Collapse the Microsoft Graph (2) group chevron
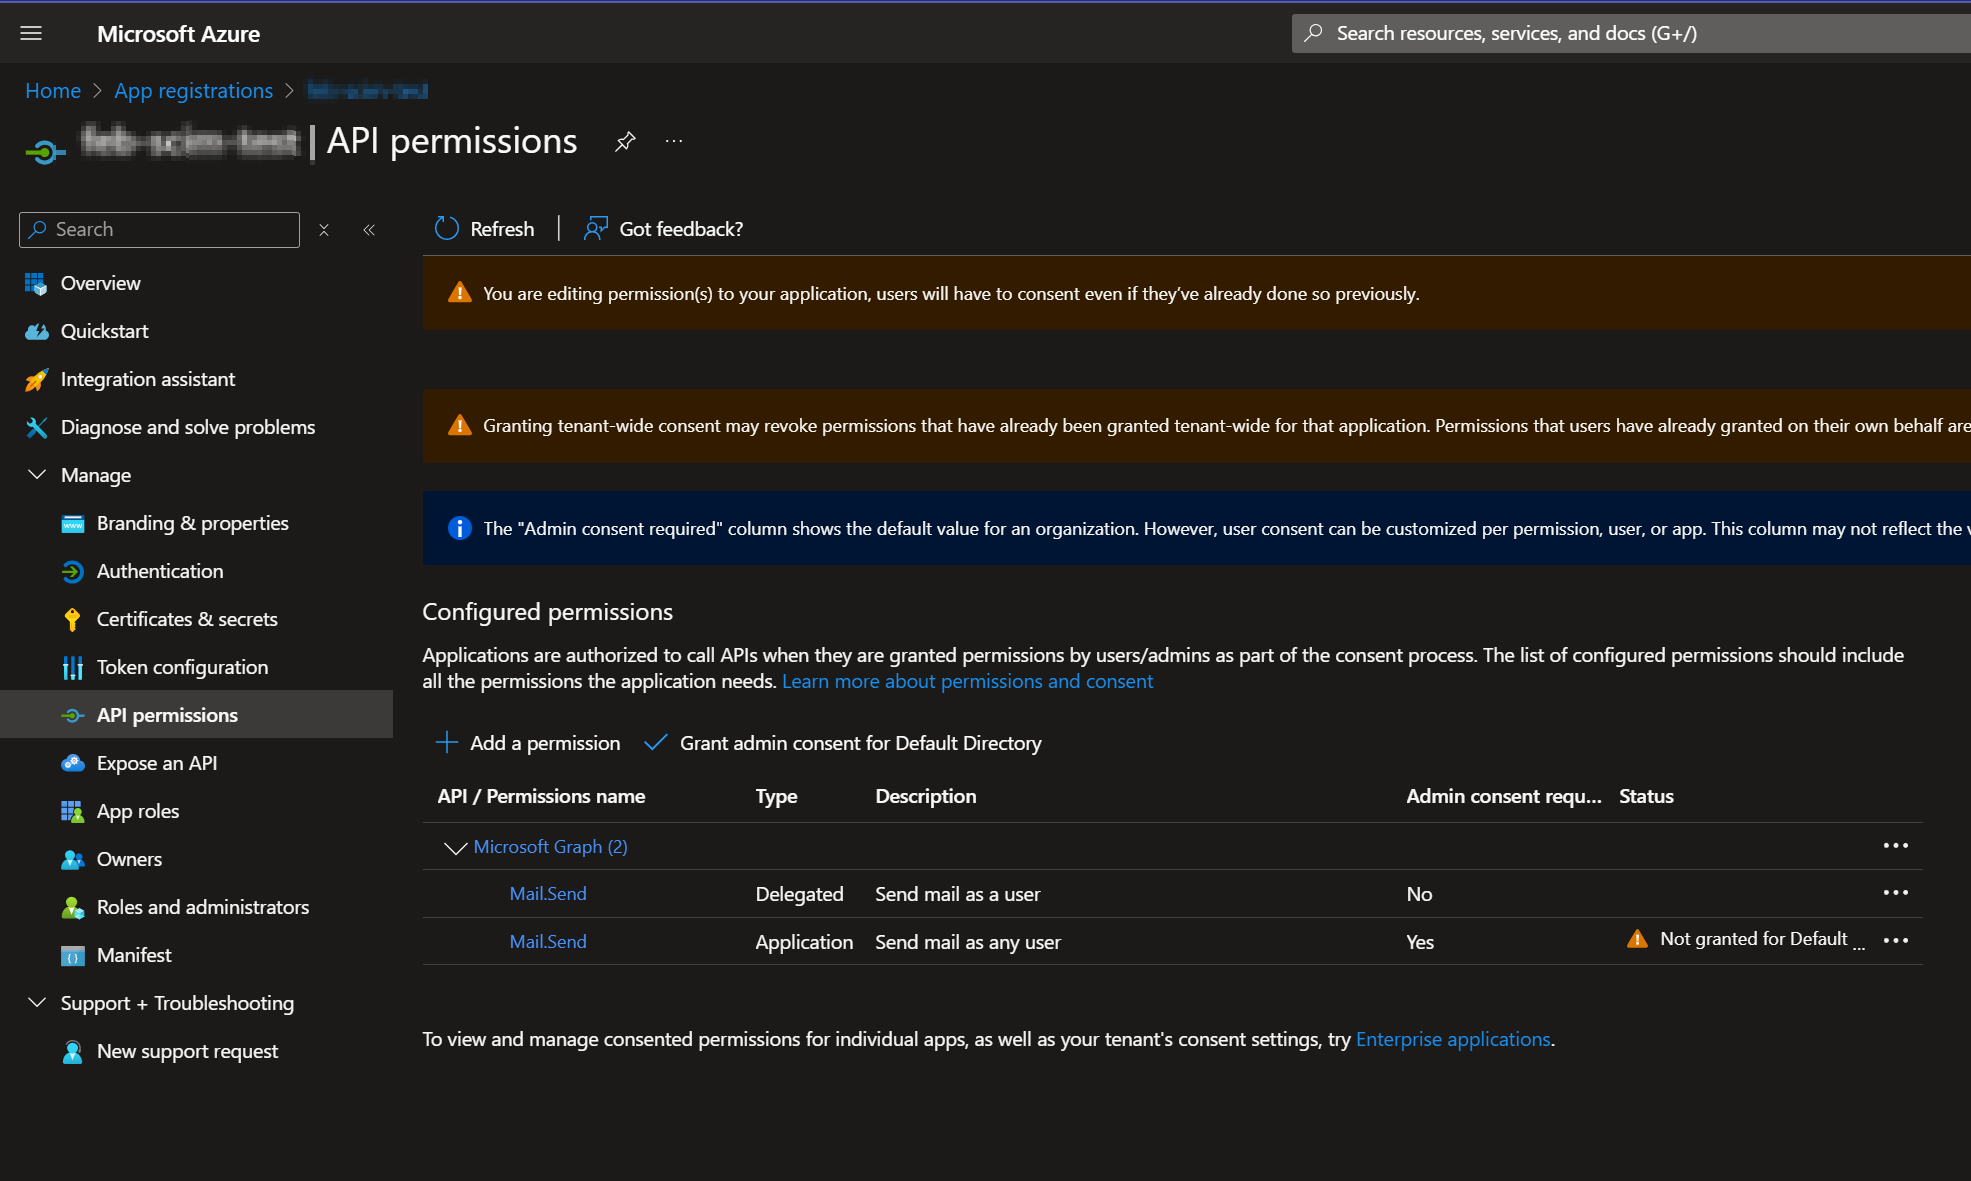 pyautogui.click(x=455, y=847)
